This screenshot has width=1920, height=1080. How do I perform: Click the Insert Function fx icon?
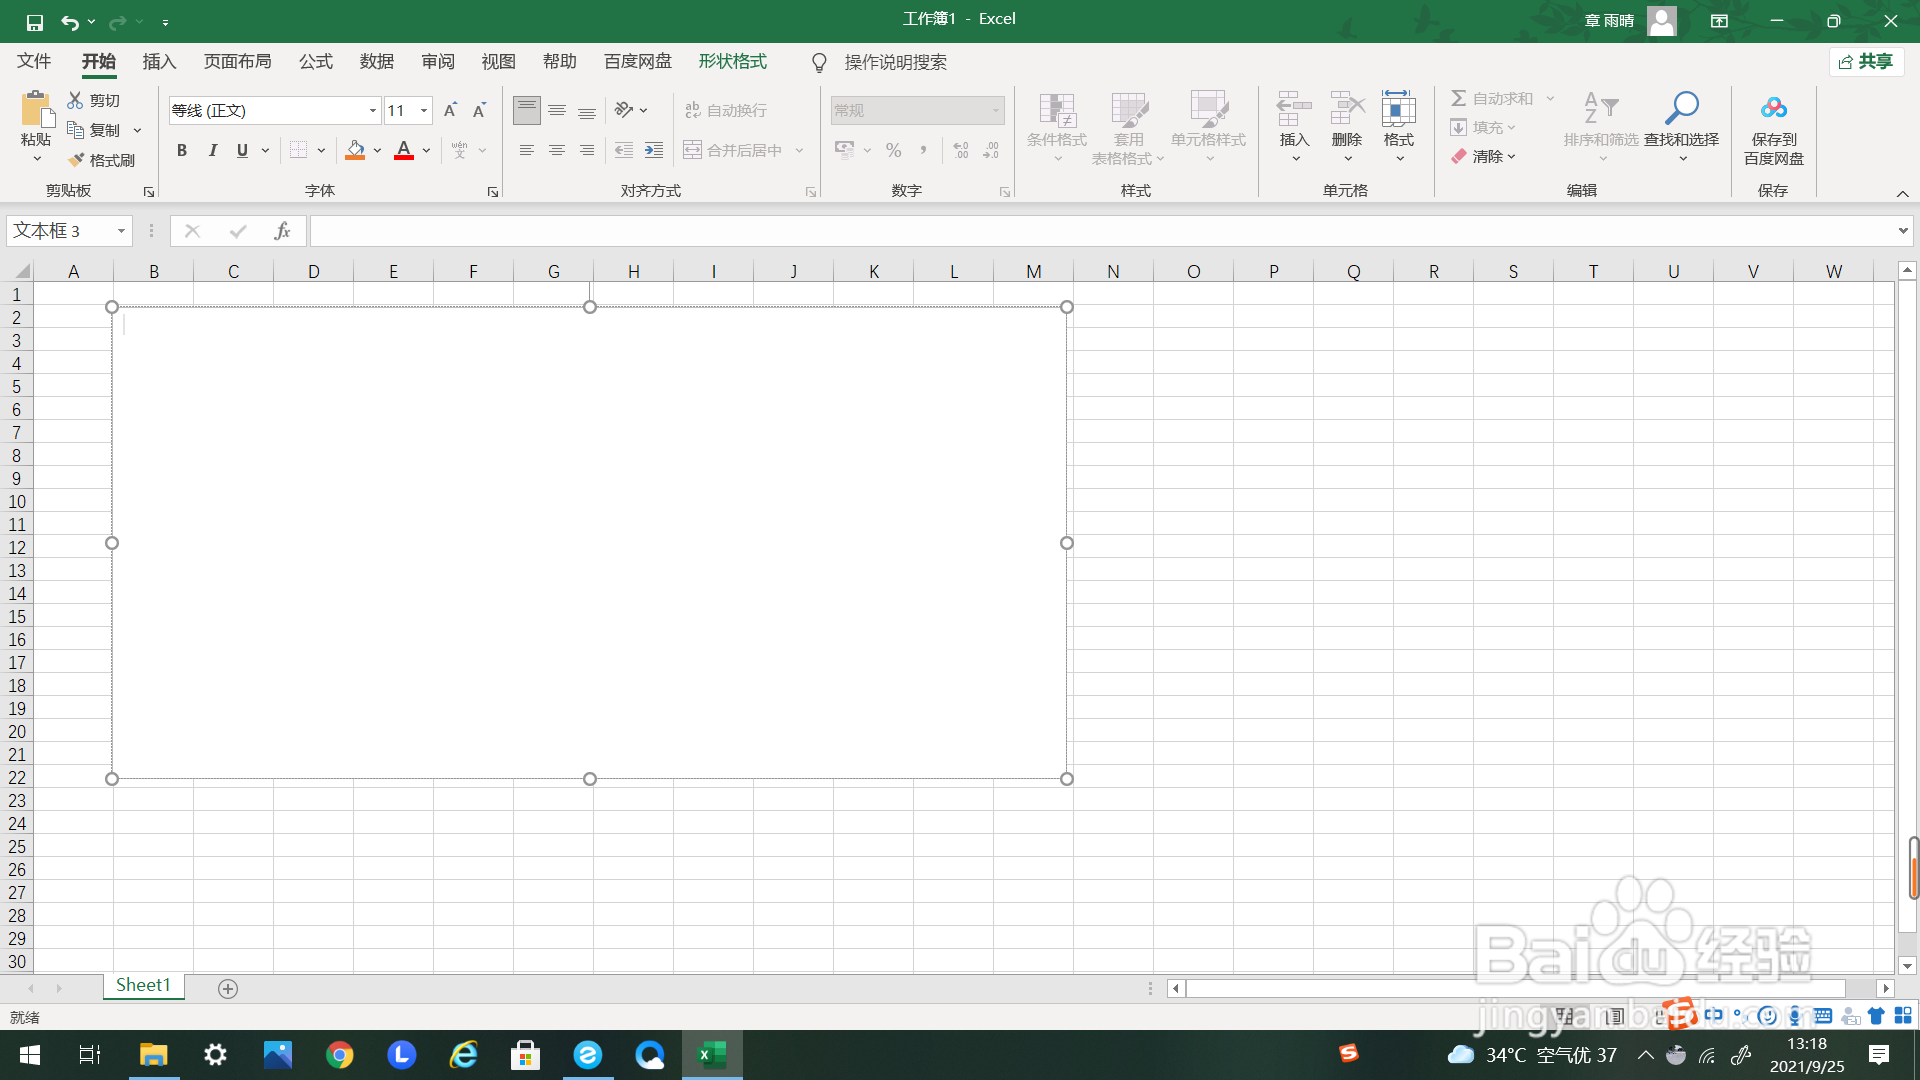pyautogui.click(x=282, y=231)
